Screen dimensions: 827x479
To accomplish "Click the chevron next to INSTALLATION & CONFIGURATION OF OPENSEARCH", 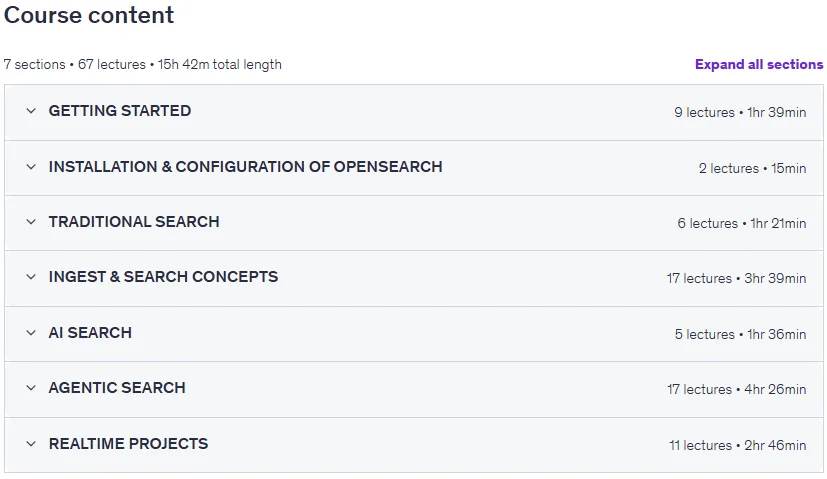I will coord(31,167).
